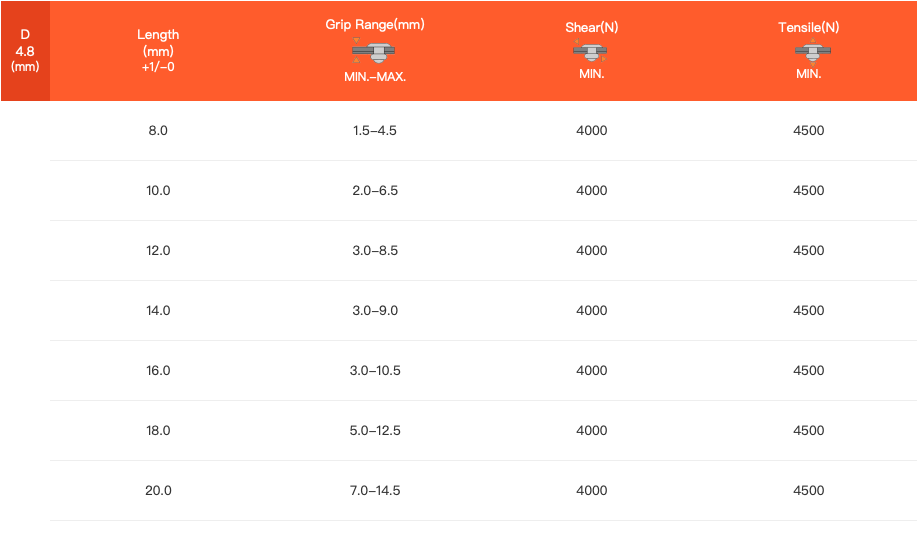Click the 5.0–12.5 grip range cell
This screenshot has height=534, width=917.
pos(375,430)
